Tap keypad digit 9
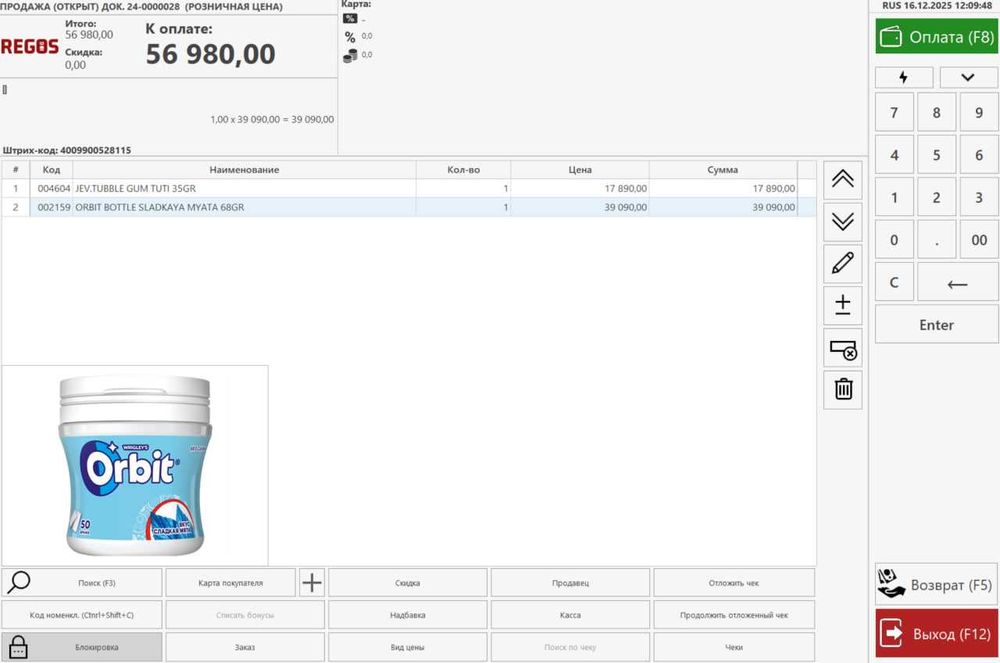Image resolution: width=1000 pixels, height=663 pixels. 979,112
